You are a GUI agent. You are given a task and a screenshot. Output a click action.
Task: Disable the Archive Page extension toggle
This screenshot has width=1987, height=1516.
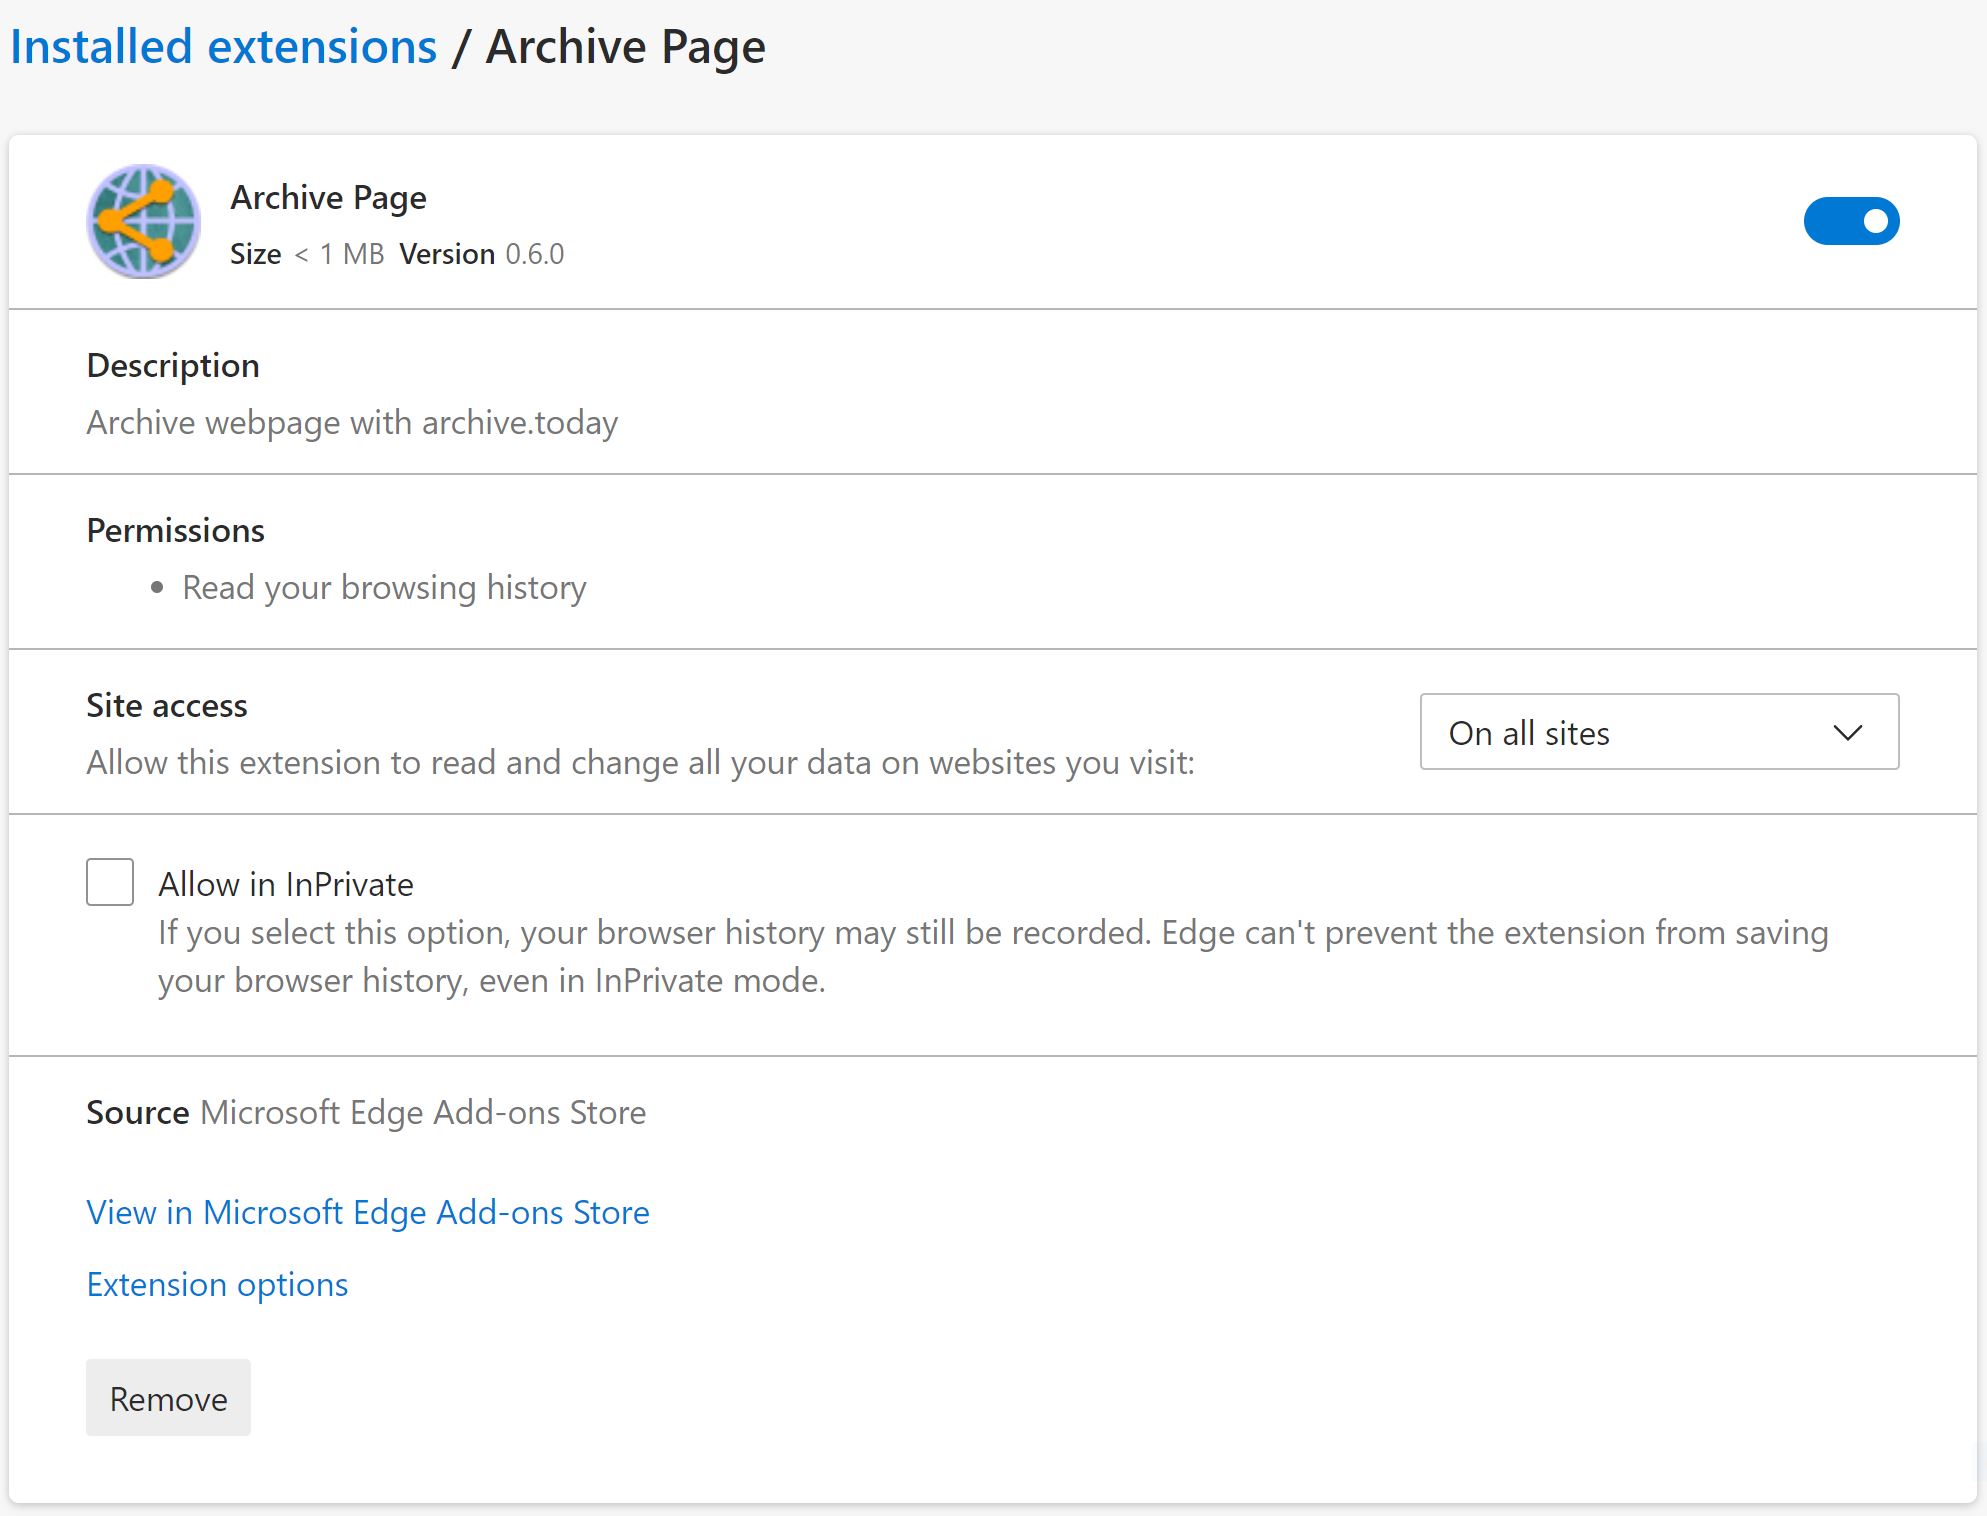1851,221
